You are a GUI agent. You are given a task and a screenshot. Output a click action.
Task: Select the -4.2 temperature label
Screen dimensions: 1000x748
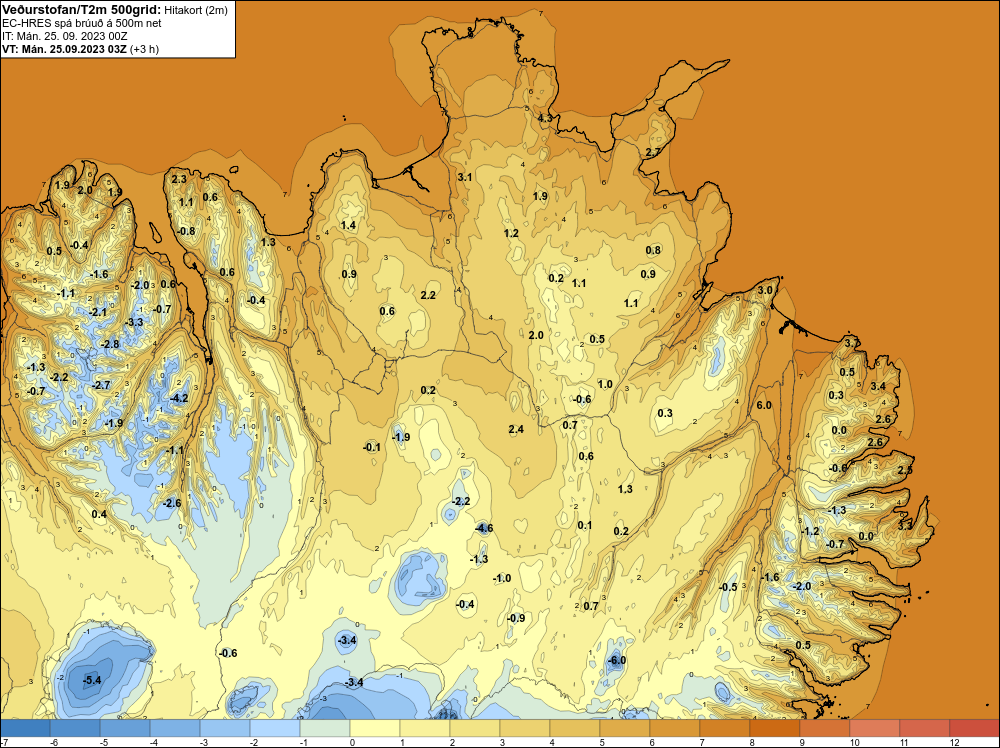click(179, 399)
